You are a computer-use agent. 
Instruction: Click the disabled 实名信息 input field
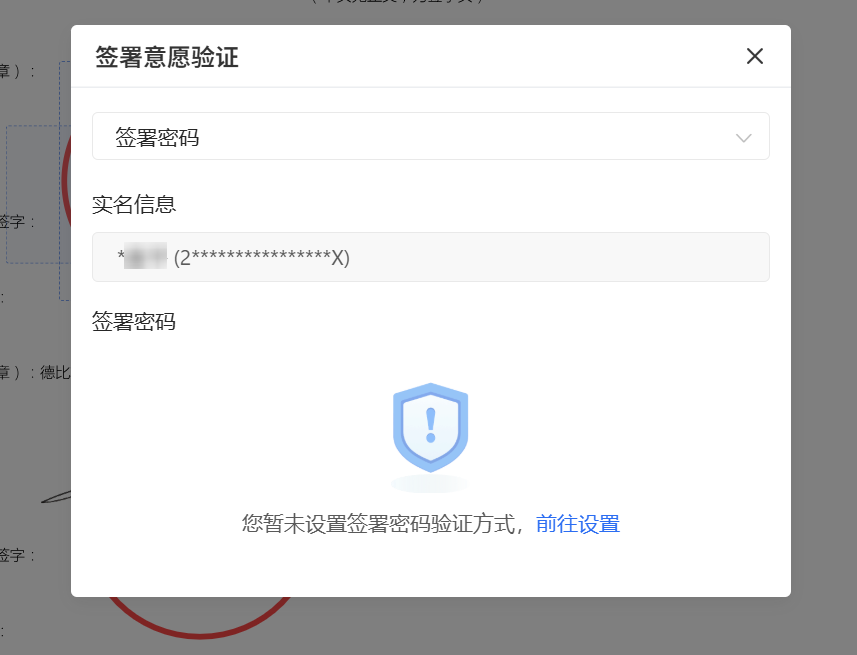pos(431,257)
